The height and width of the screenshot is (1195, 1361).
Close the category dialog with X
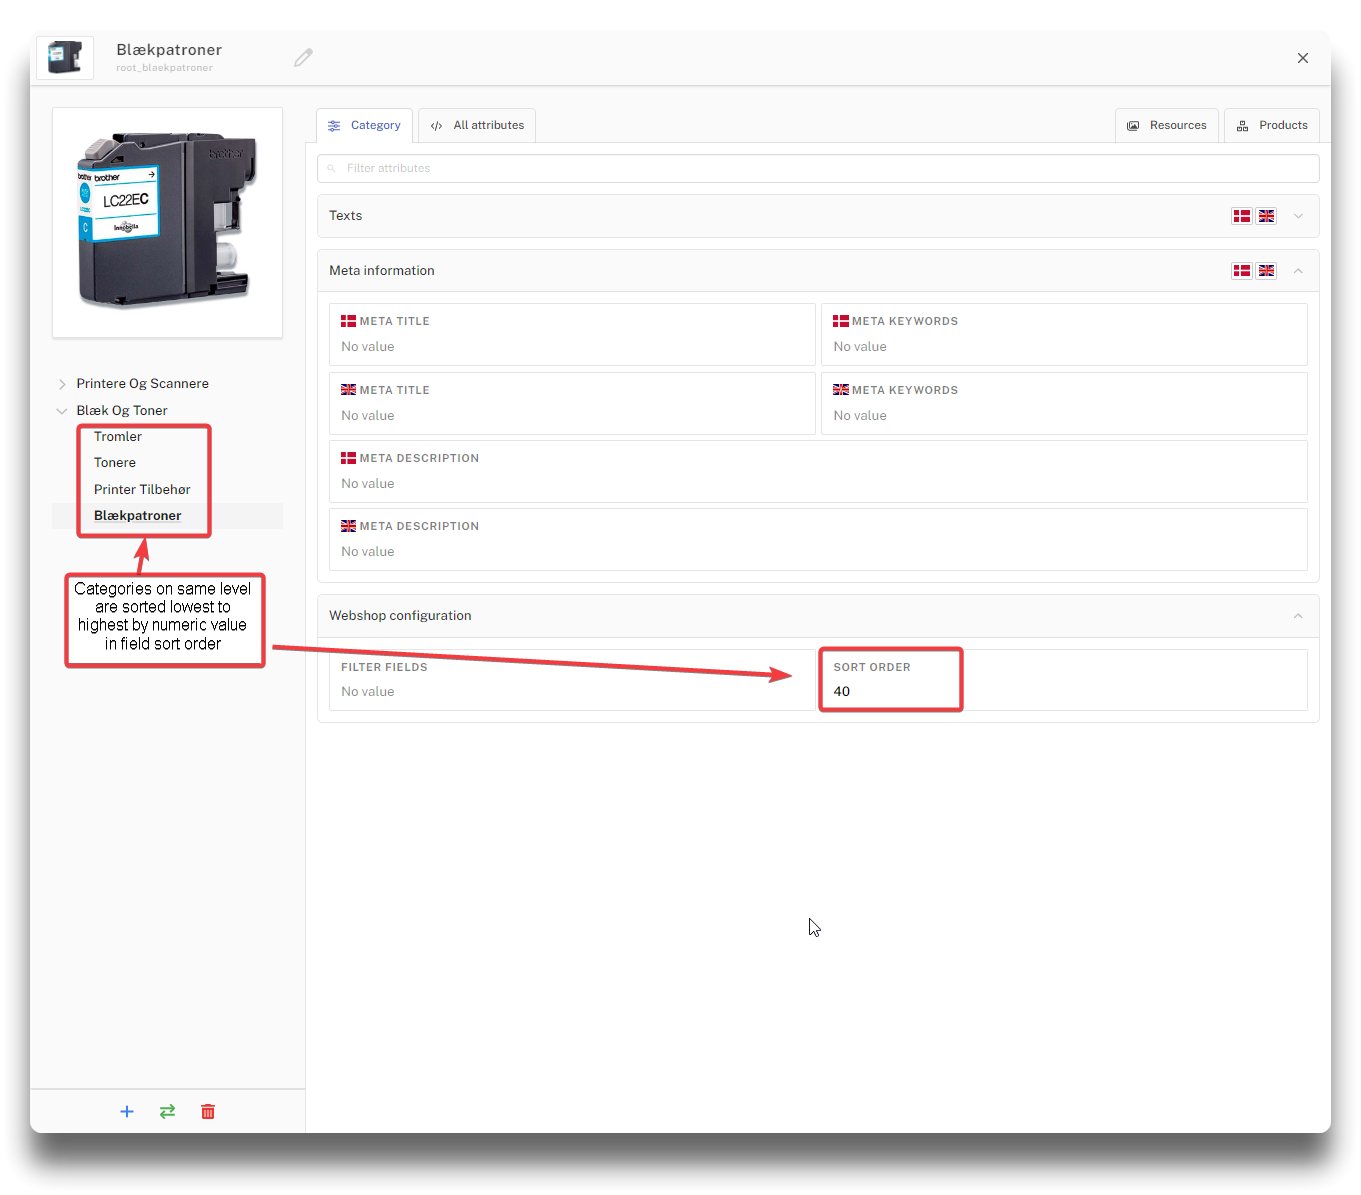pyautogui.click(x=1302, y=58)
